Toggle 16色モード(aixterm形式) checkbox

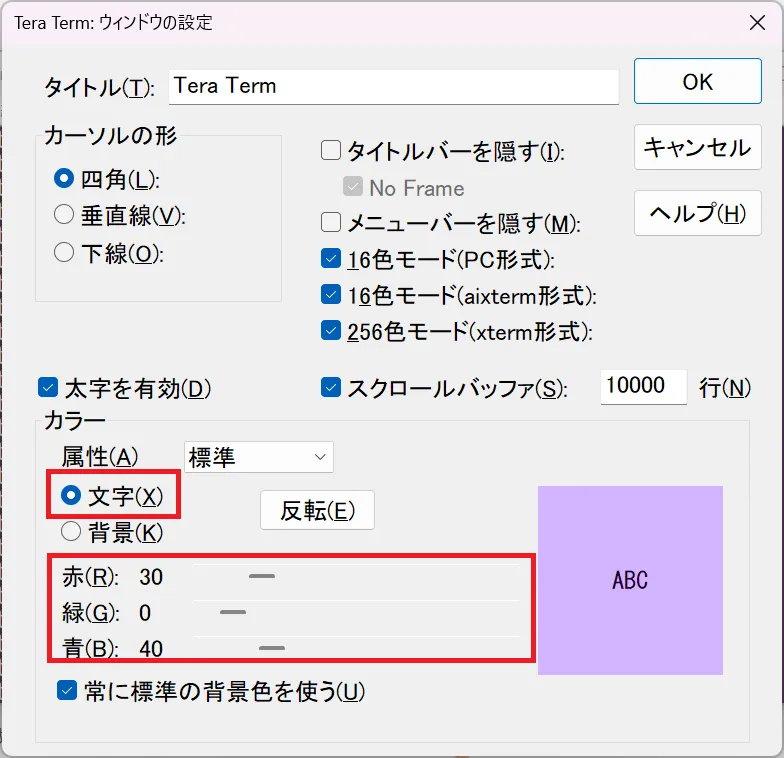coord(330,294)
